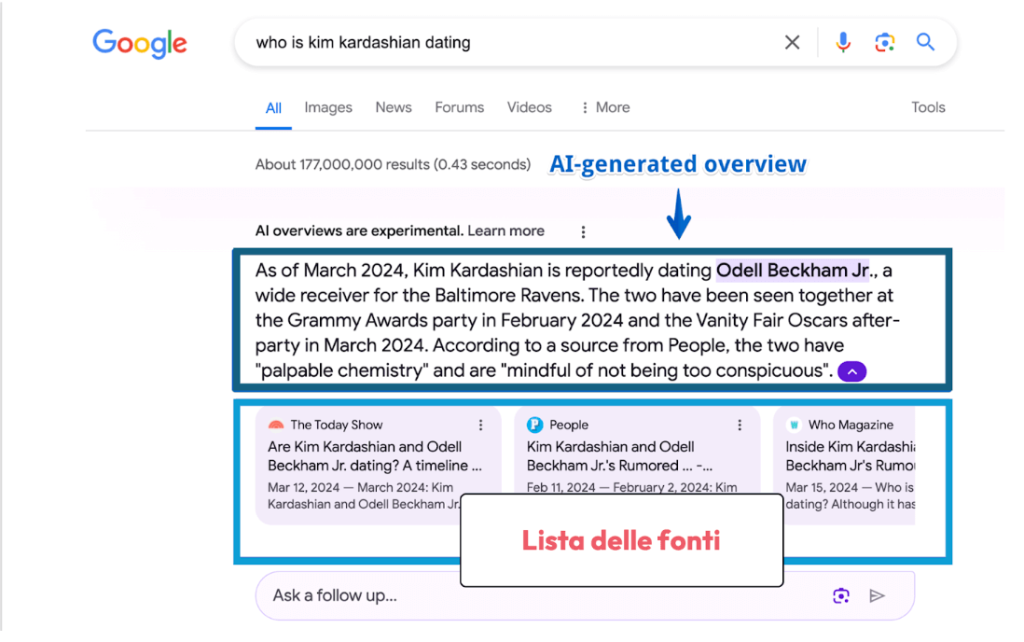Follow the Learn more link
The width and height of the screenshot is (1024, 642).
(505, 231)
